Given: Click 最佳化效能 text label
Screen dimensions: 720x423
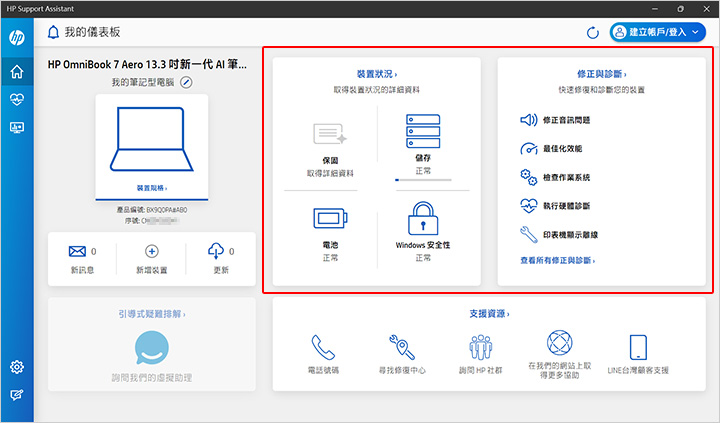Looking at the screenshot, I should 562,149.
